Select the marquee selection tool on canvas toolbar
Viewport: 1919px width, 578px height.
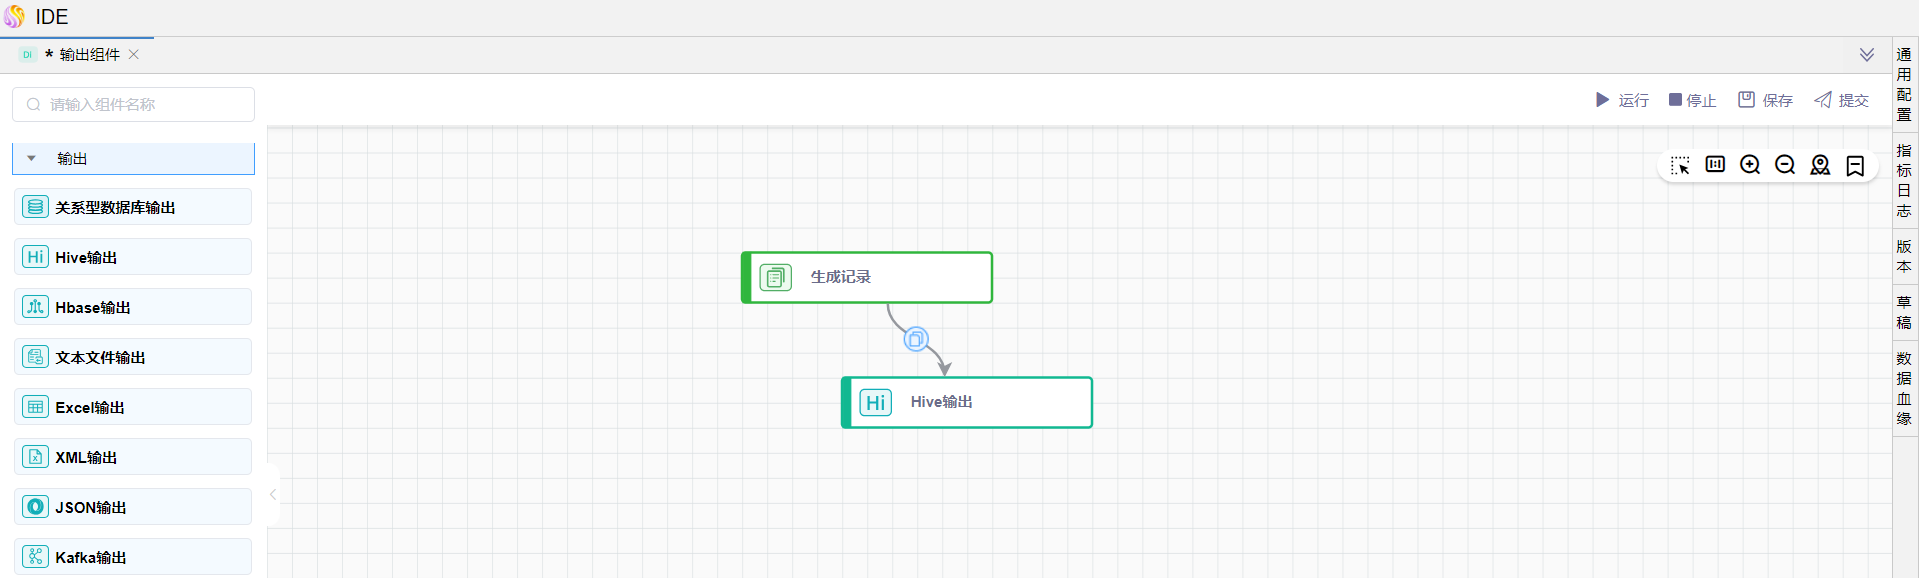tap(1680, 165)
